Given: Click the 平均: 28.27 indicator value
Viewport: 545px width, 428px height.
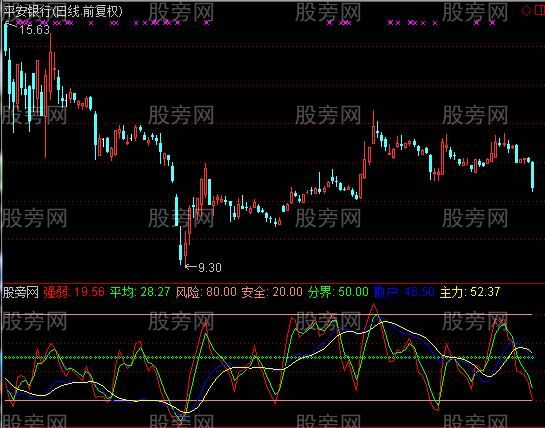Looking at the screenshot, I should pyautogui.click(x=140, y=292).
